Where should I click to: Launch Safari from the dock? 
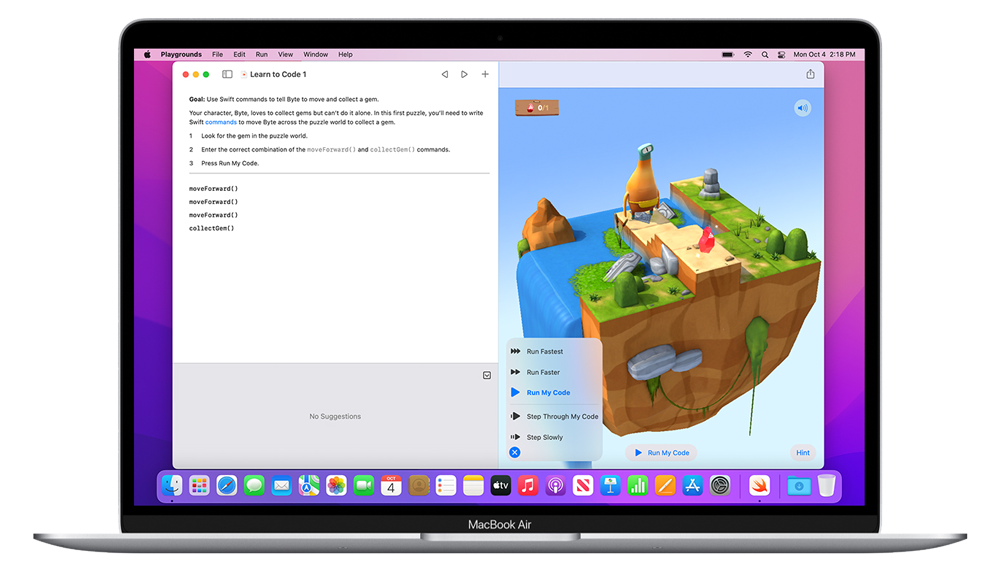tap(226, 486)
